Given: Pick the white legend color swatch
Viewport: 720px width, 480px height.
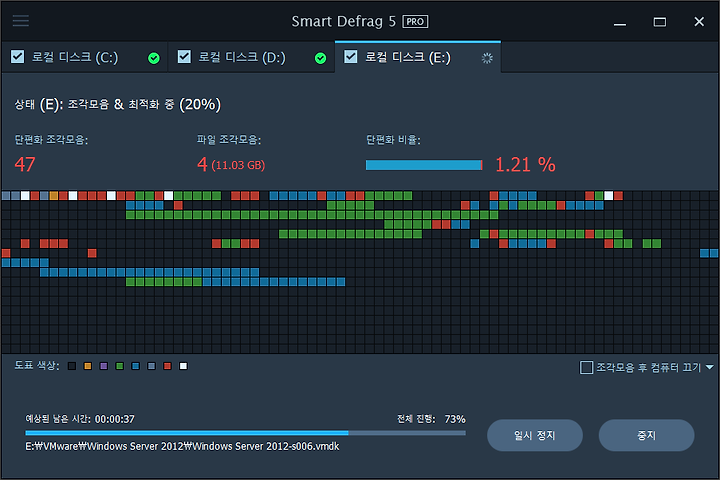Looking at the screenshot, I should [x=183, y=366].
